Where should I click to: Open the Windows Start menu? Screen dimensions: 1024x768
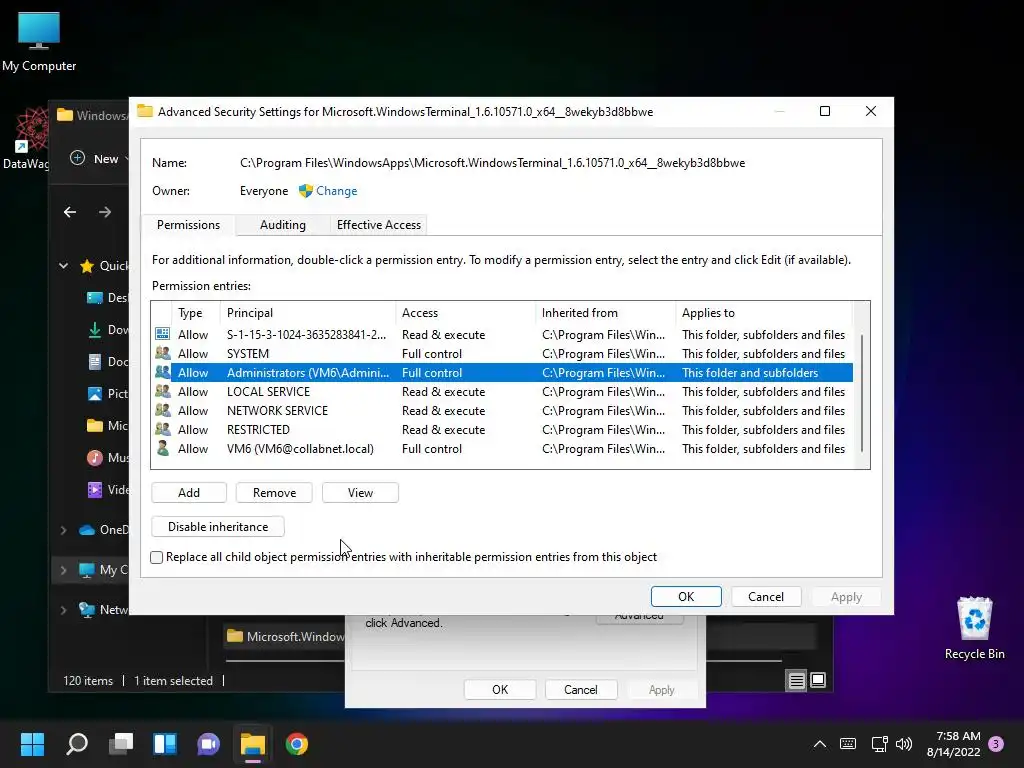[32, 744]
